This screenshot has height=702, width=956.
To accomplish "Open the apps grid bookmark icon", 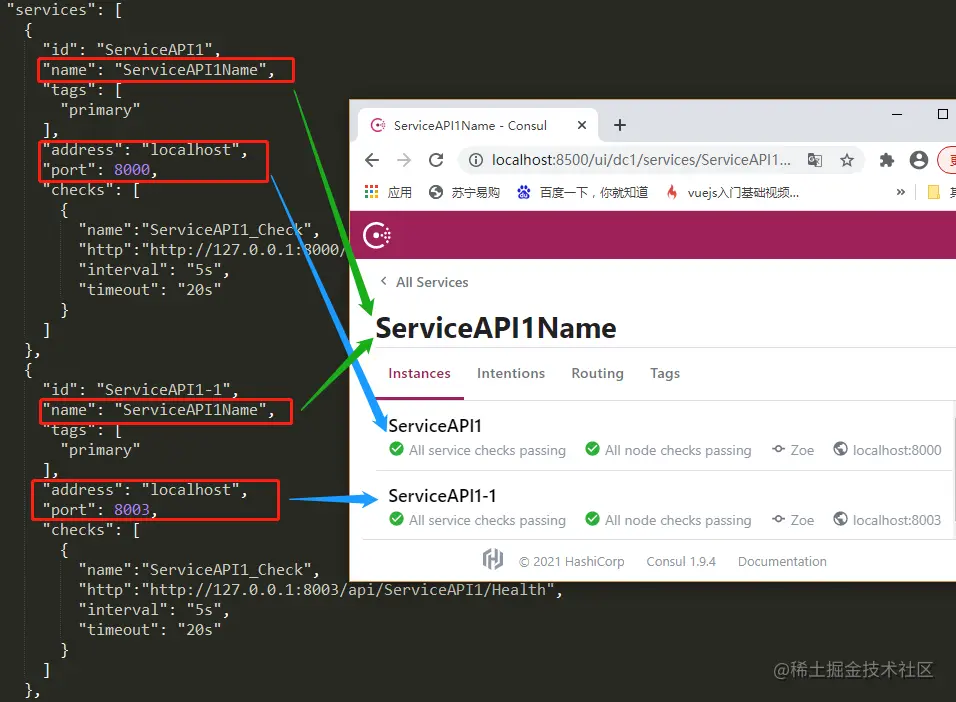I will [371, 192].
